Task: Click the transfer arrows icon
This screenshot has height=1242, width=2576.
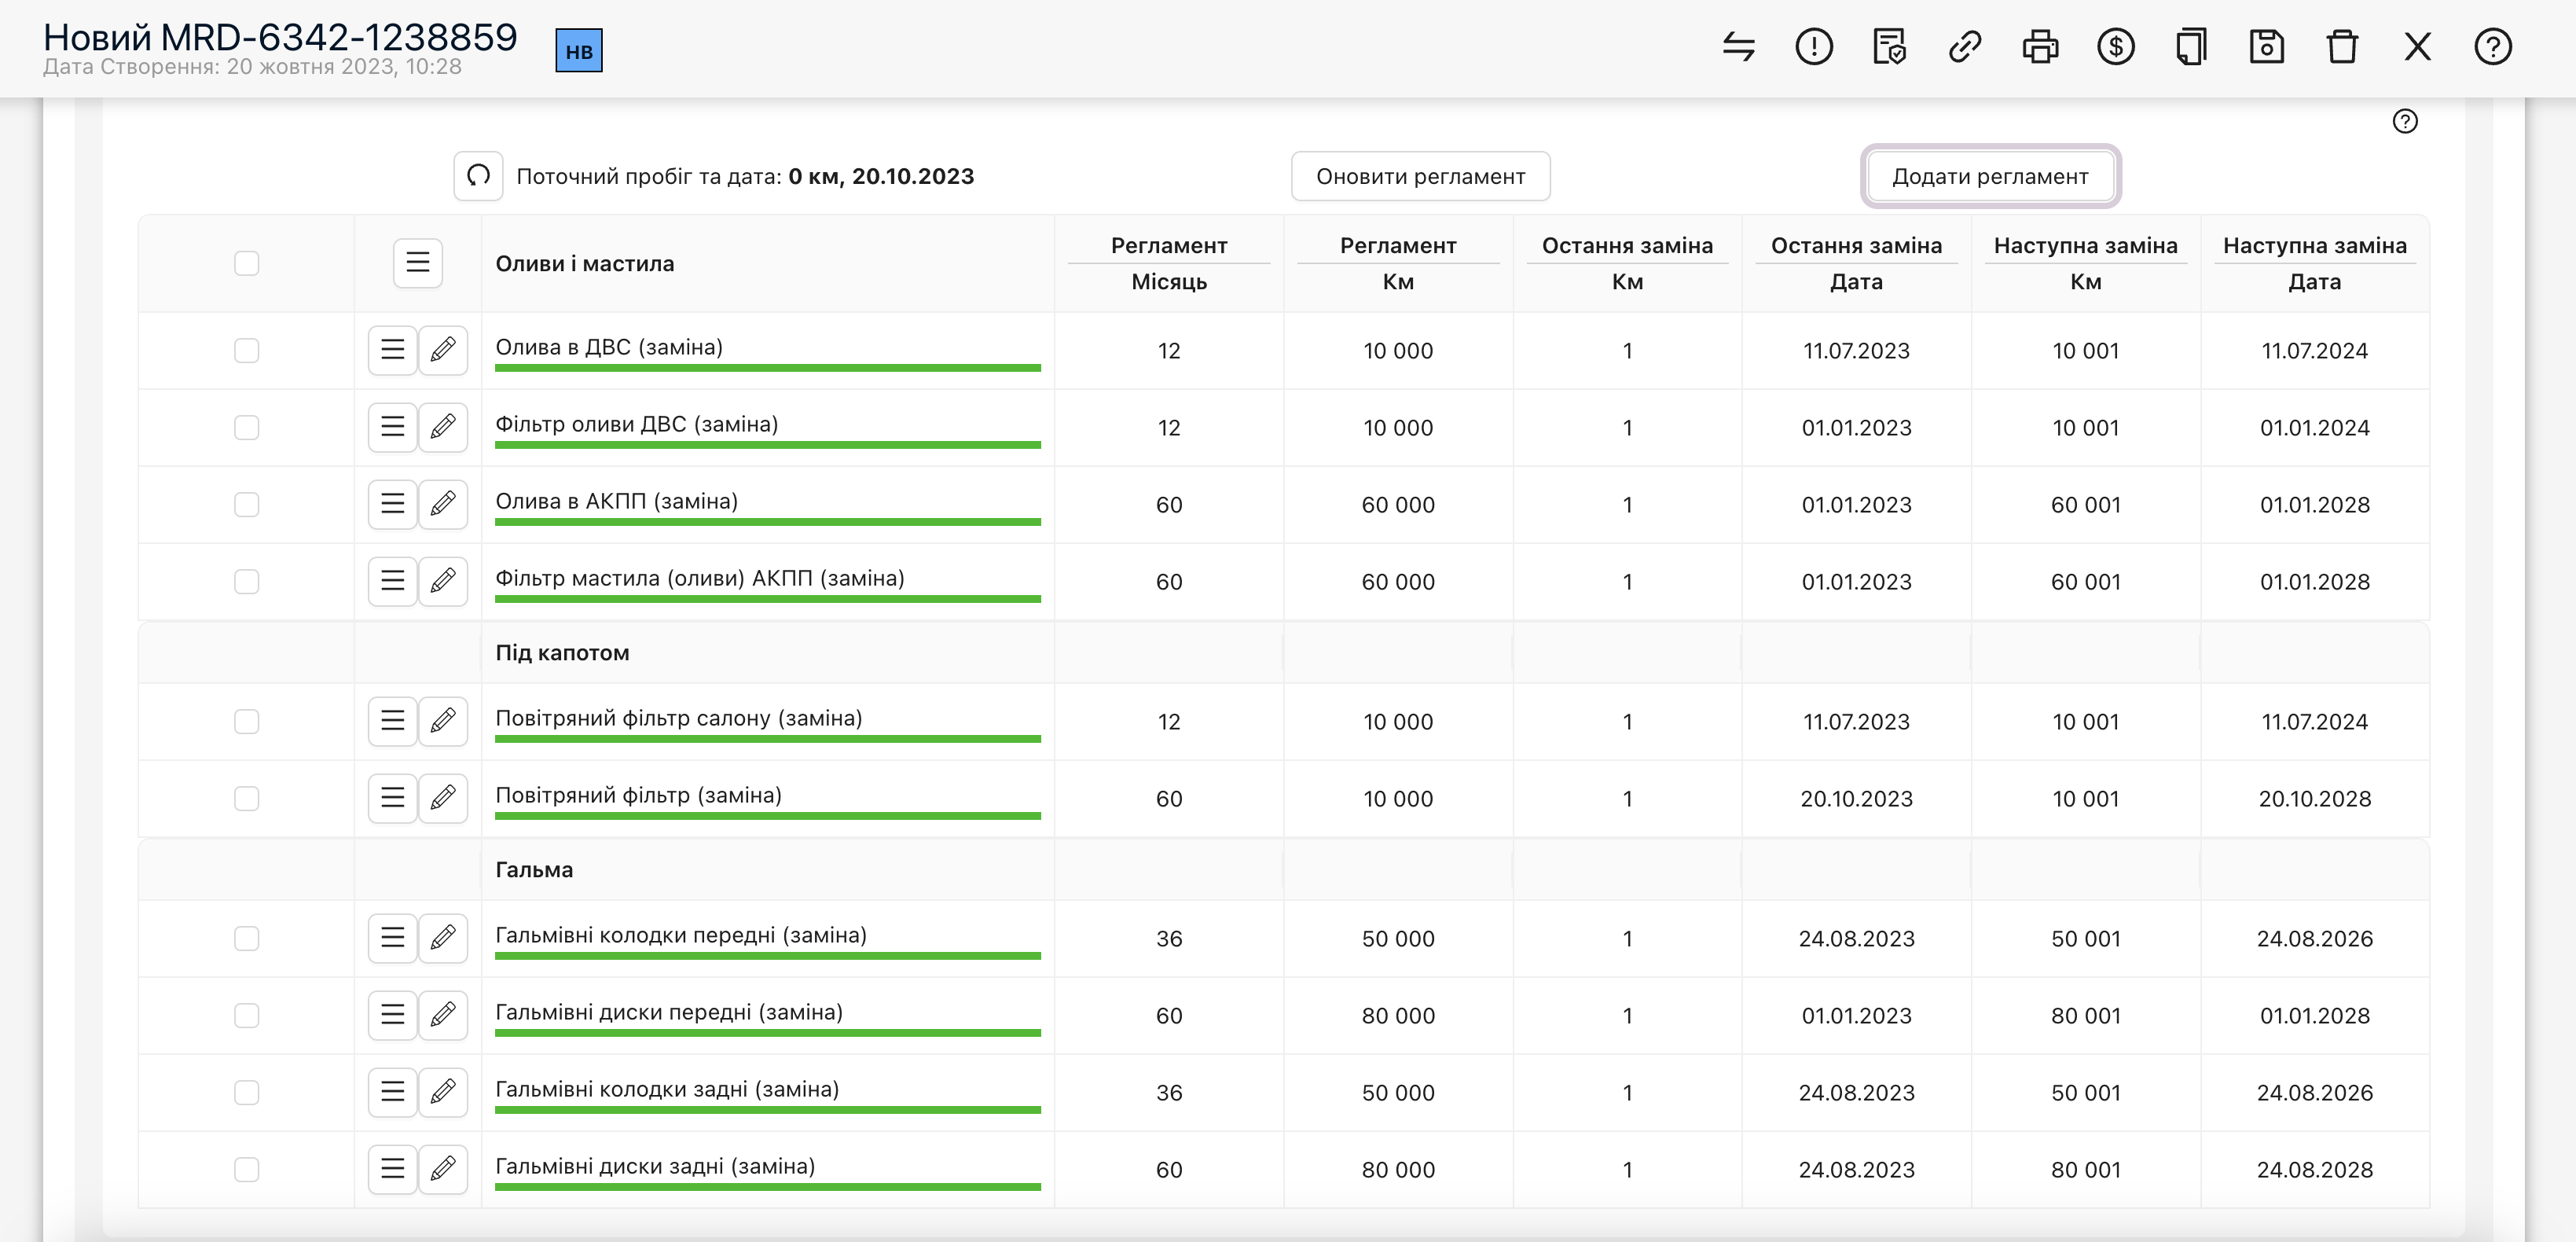Action: tap(1738, 47)
